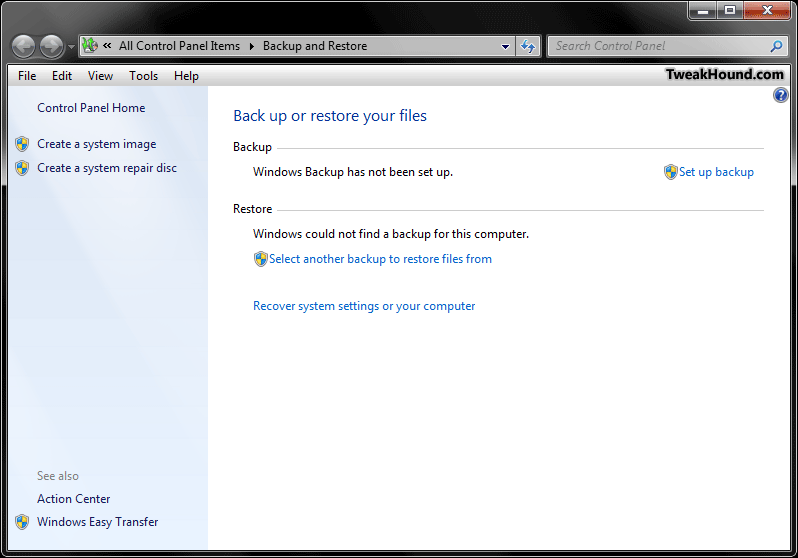Click 'Windows Backup has not been set up.' text

pyautogui.click(x=353, y=172)
